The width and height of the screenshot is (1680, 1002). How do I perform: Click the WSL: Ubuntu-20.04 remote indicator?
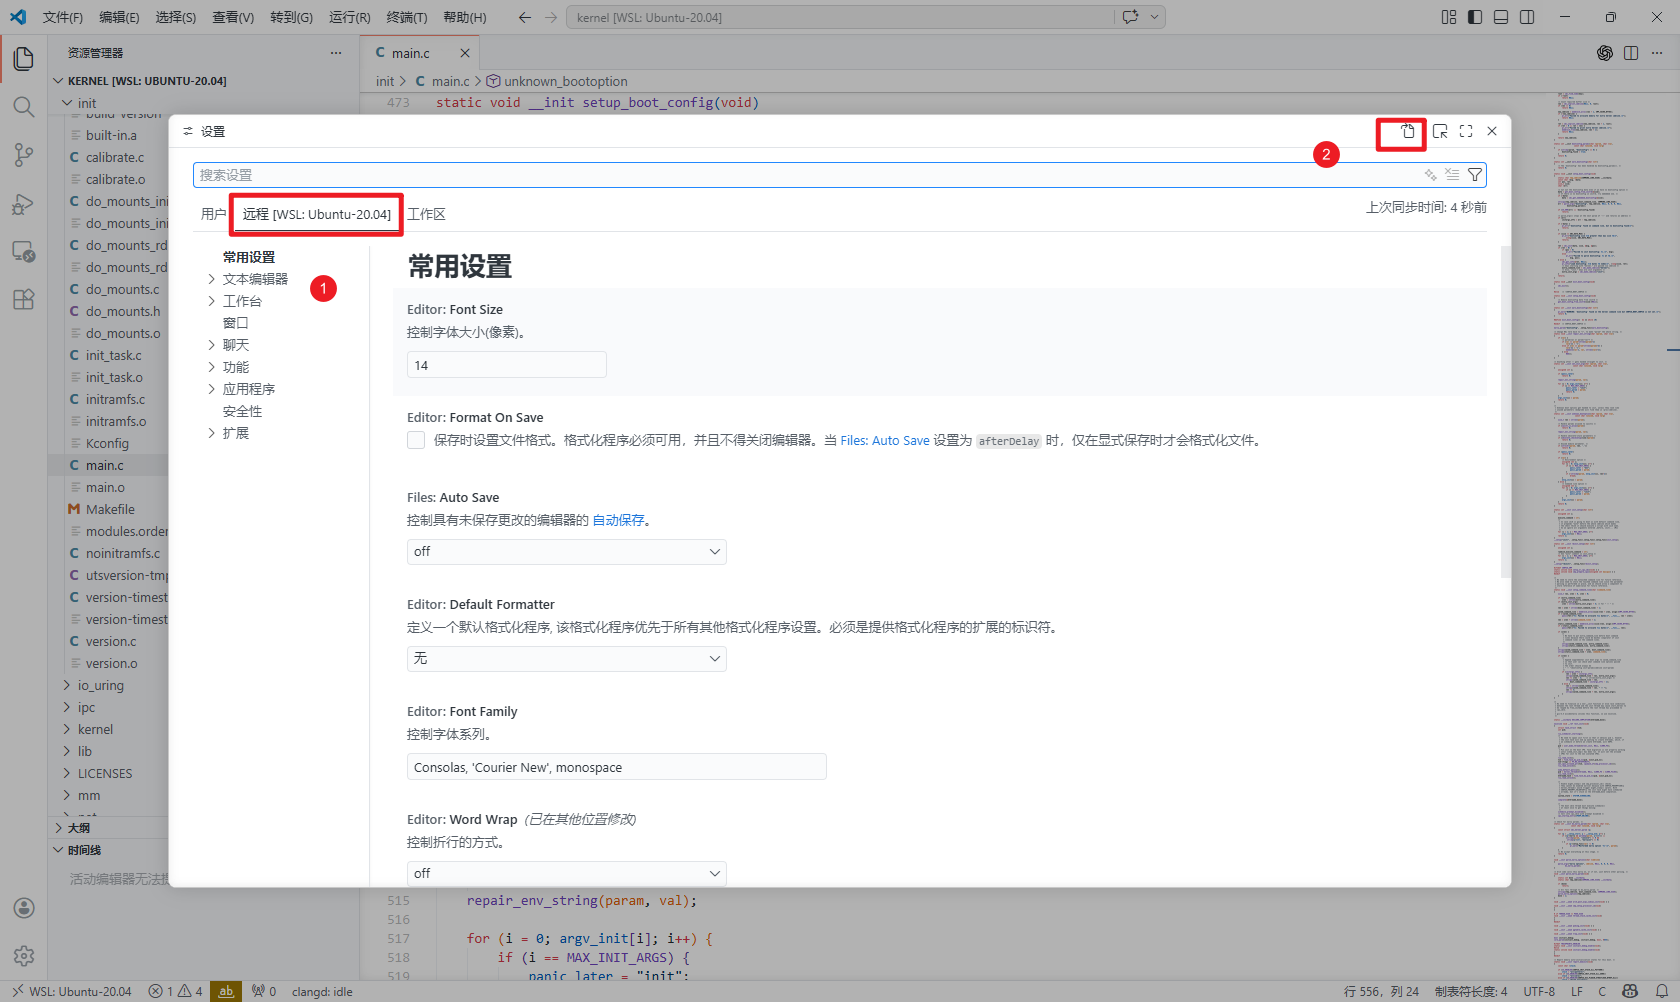71,991
